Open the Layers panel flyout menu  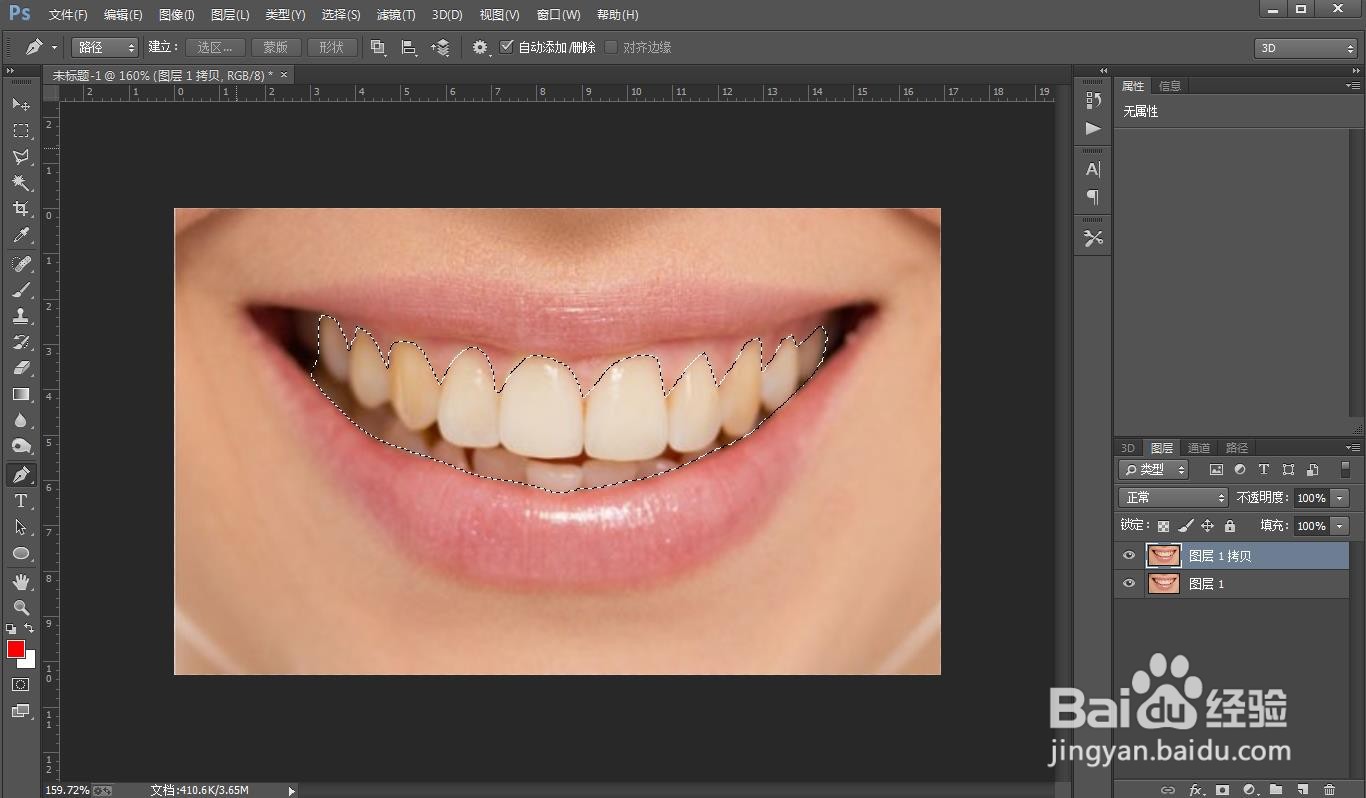coord(1352,448)
